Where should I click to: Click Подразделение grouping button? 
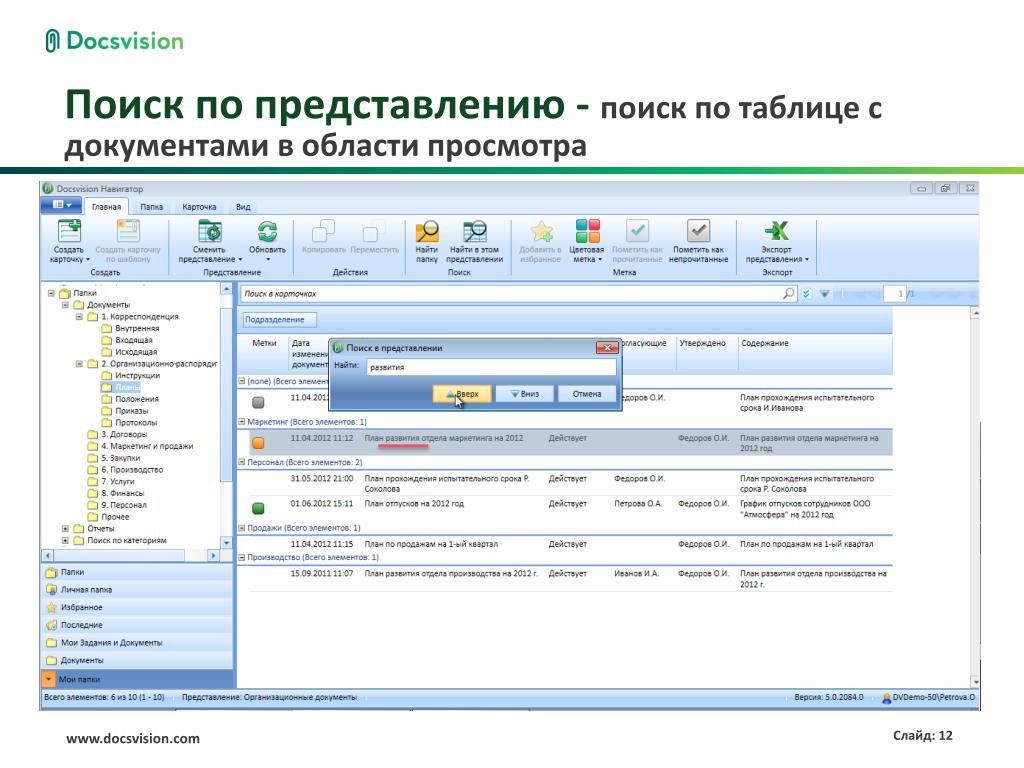click(x=280, y=319)
